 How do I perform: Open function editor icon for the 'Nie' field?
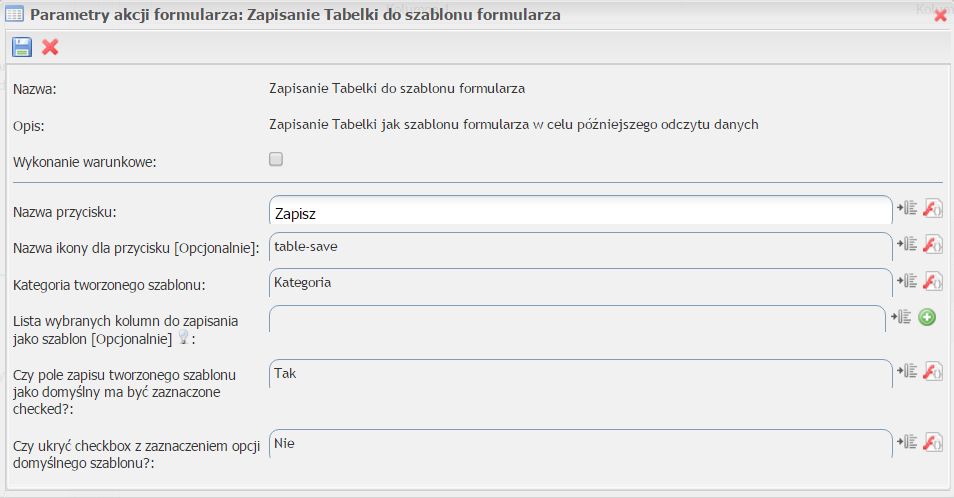coord(932,441)
